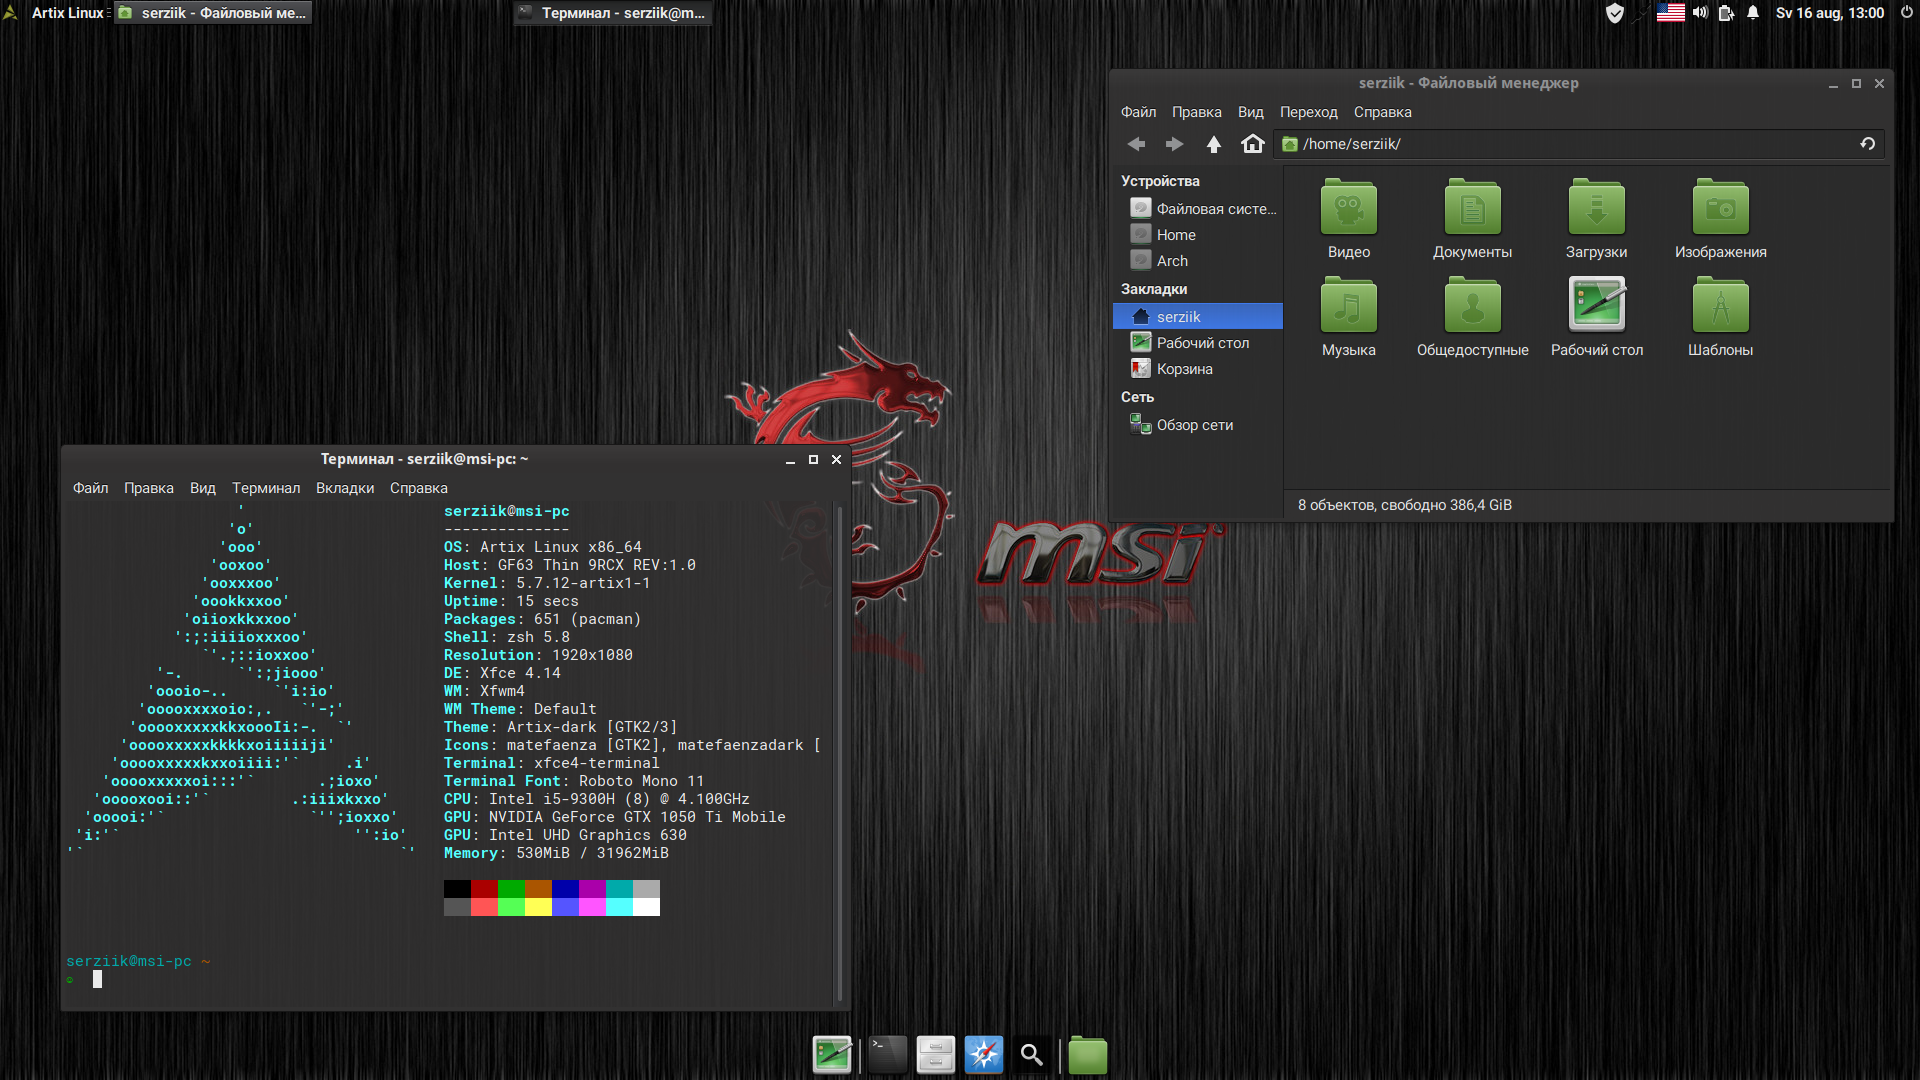
Task: Open the Переход menu in file manager
Action: (1309, 112)
